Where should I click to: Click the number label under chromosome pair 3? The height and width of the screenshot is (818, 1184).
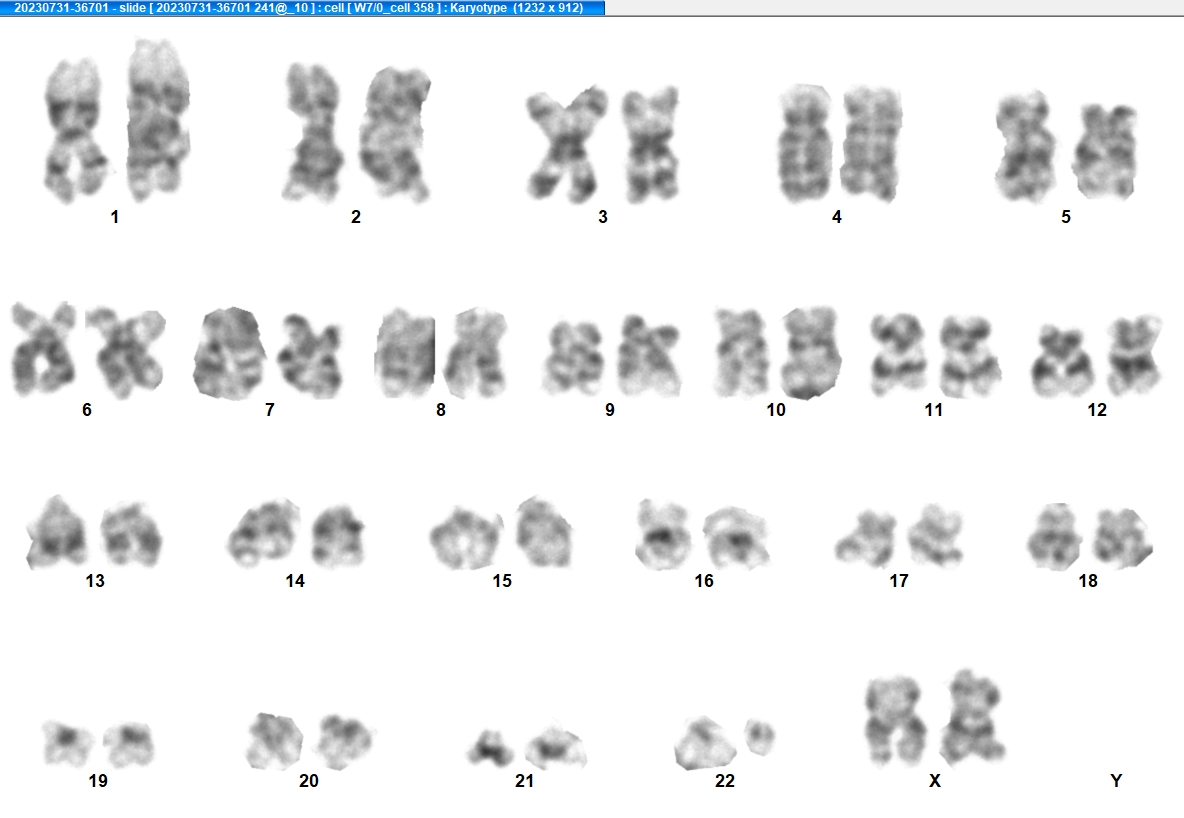pos(603,218)
